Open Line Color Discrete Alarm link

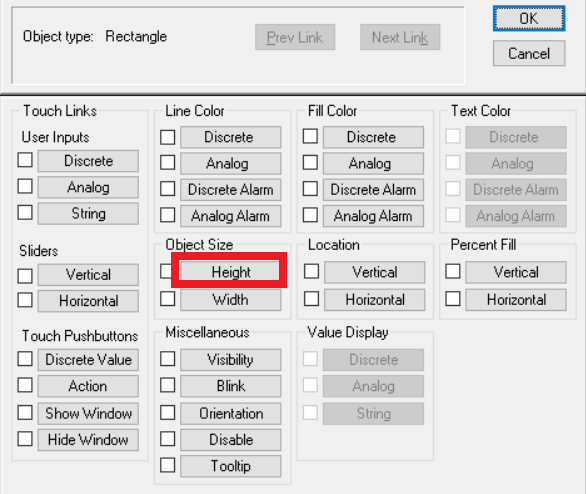231,189
